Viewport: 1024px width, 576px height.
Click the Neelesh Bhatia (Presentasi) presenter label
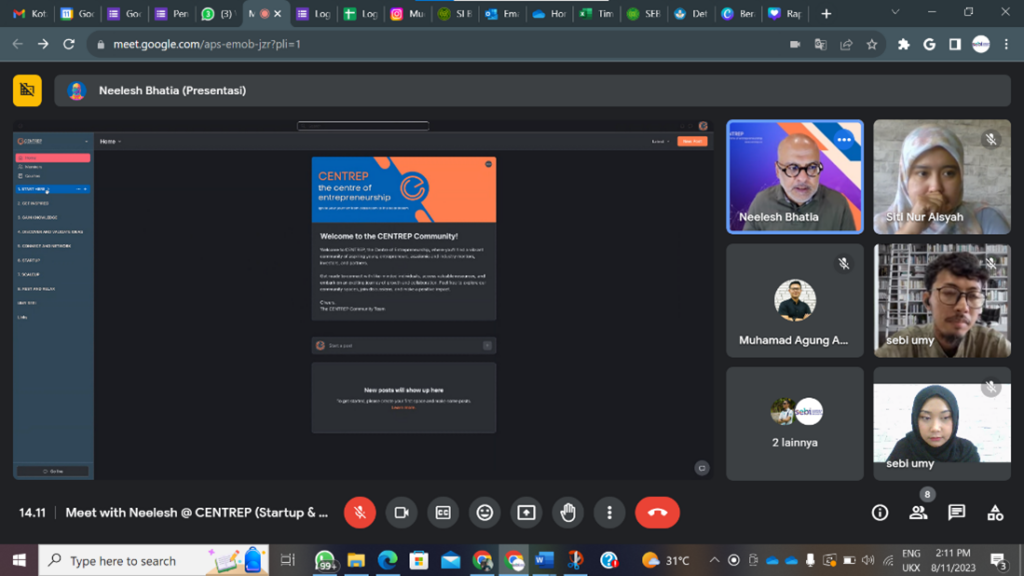[x=172, y=91]
